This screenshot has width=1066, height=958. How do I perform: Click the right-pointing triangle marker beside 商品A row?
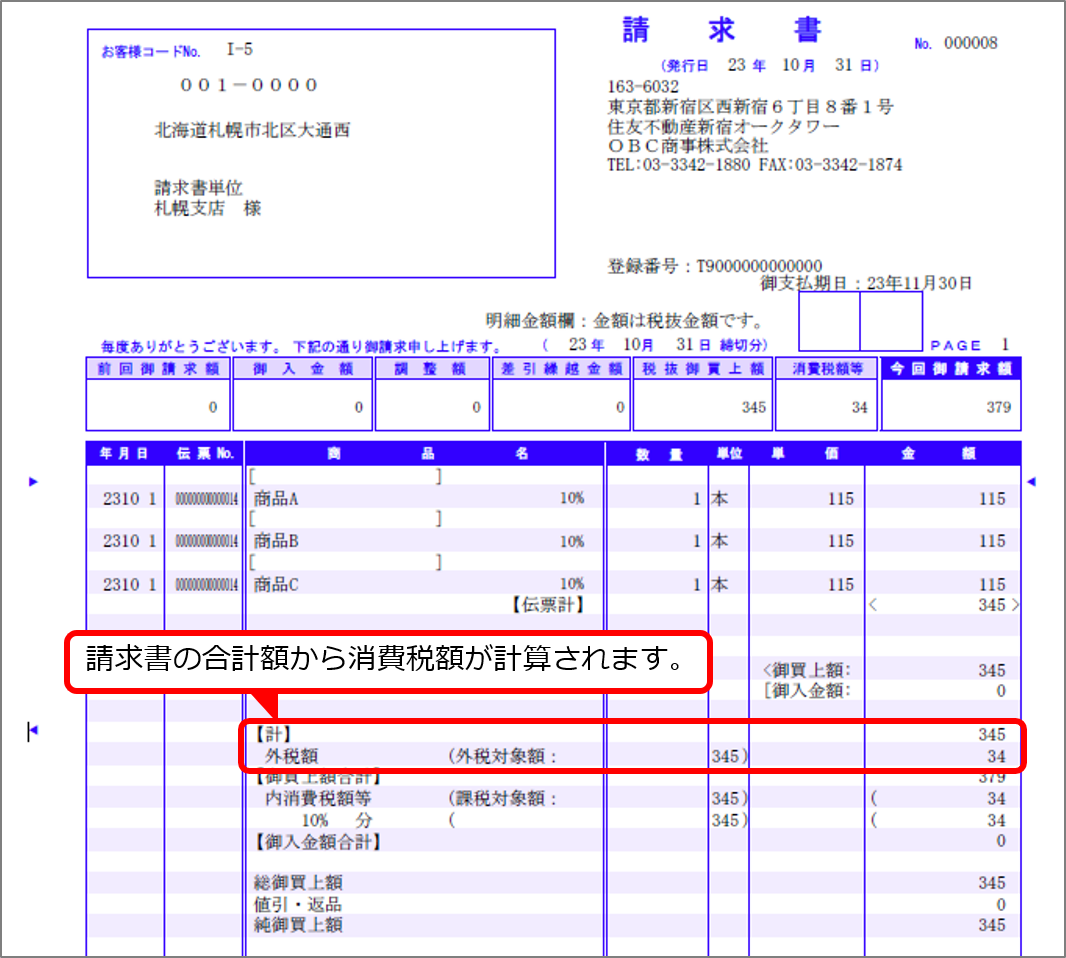pyautogui.click(x=33, y=481)
